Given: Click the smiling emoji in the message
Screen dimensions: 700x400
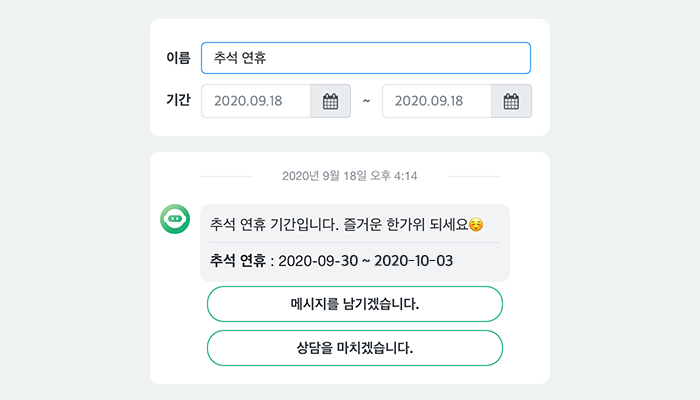Looking at the screenshot, I should tap(476, 224).
